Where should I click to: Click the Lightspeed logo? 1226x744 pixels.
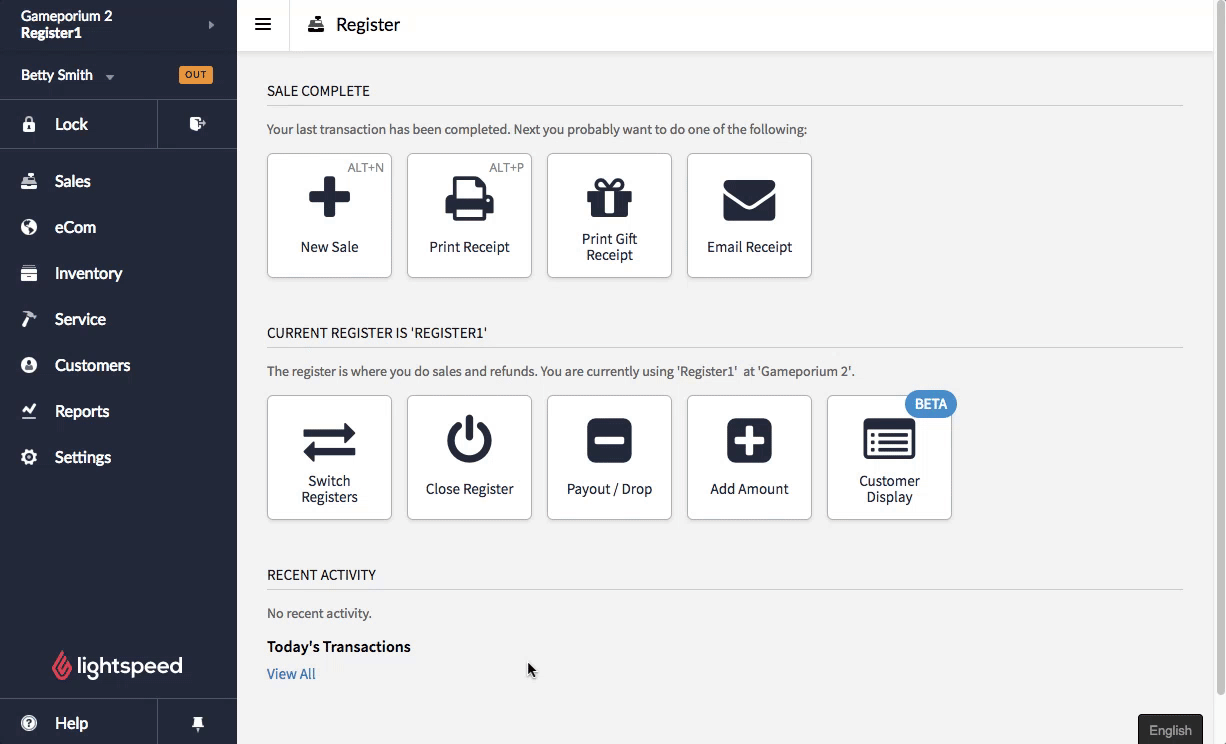(x=117, y=666)
